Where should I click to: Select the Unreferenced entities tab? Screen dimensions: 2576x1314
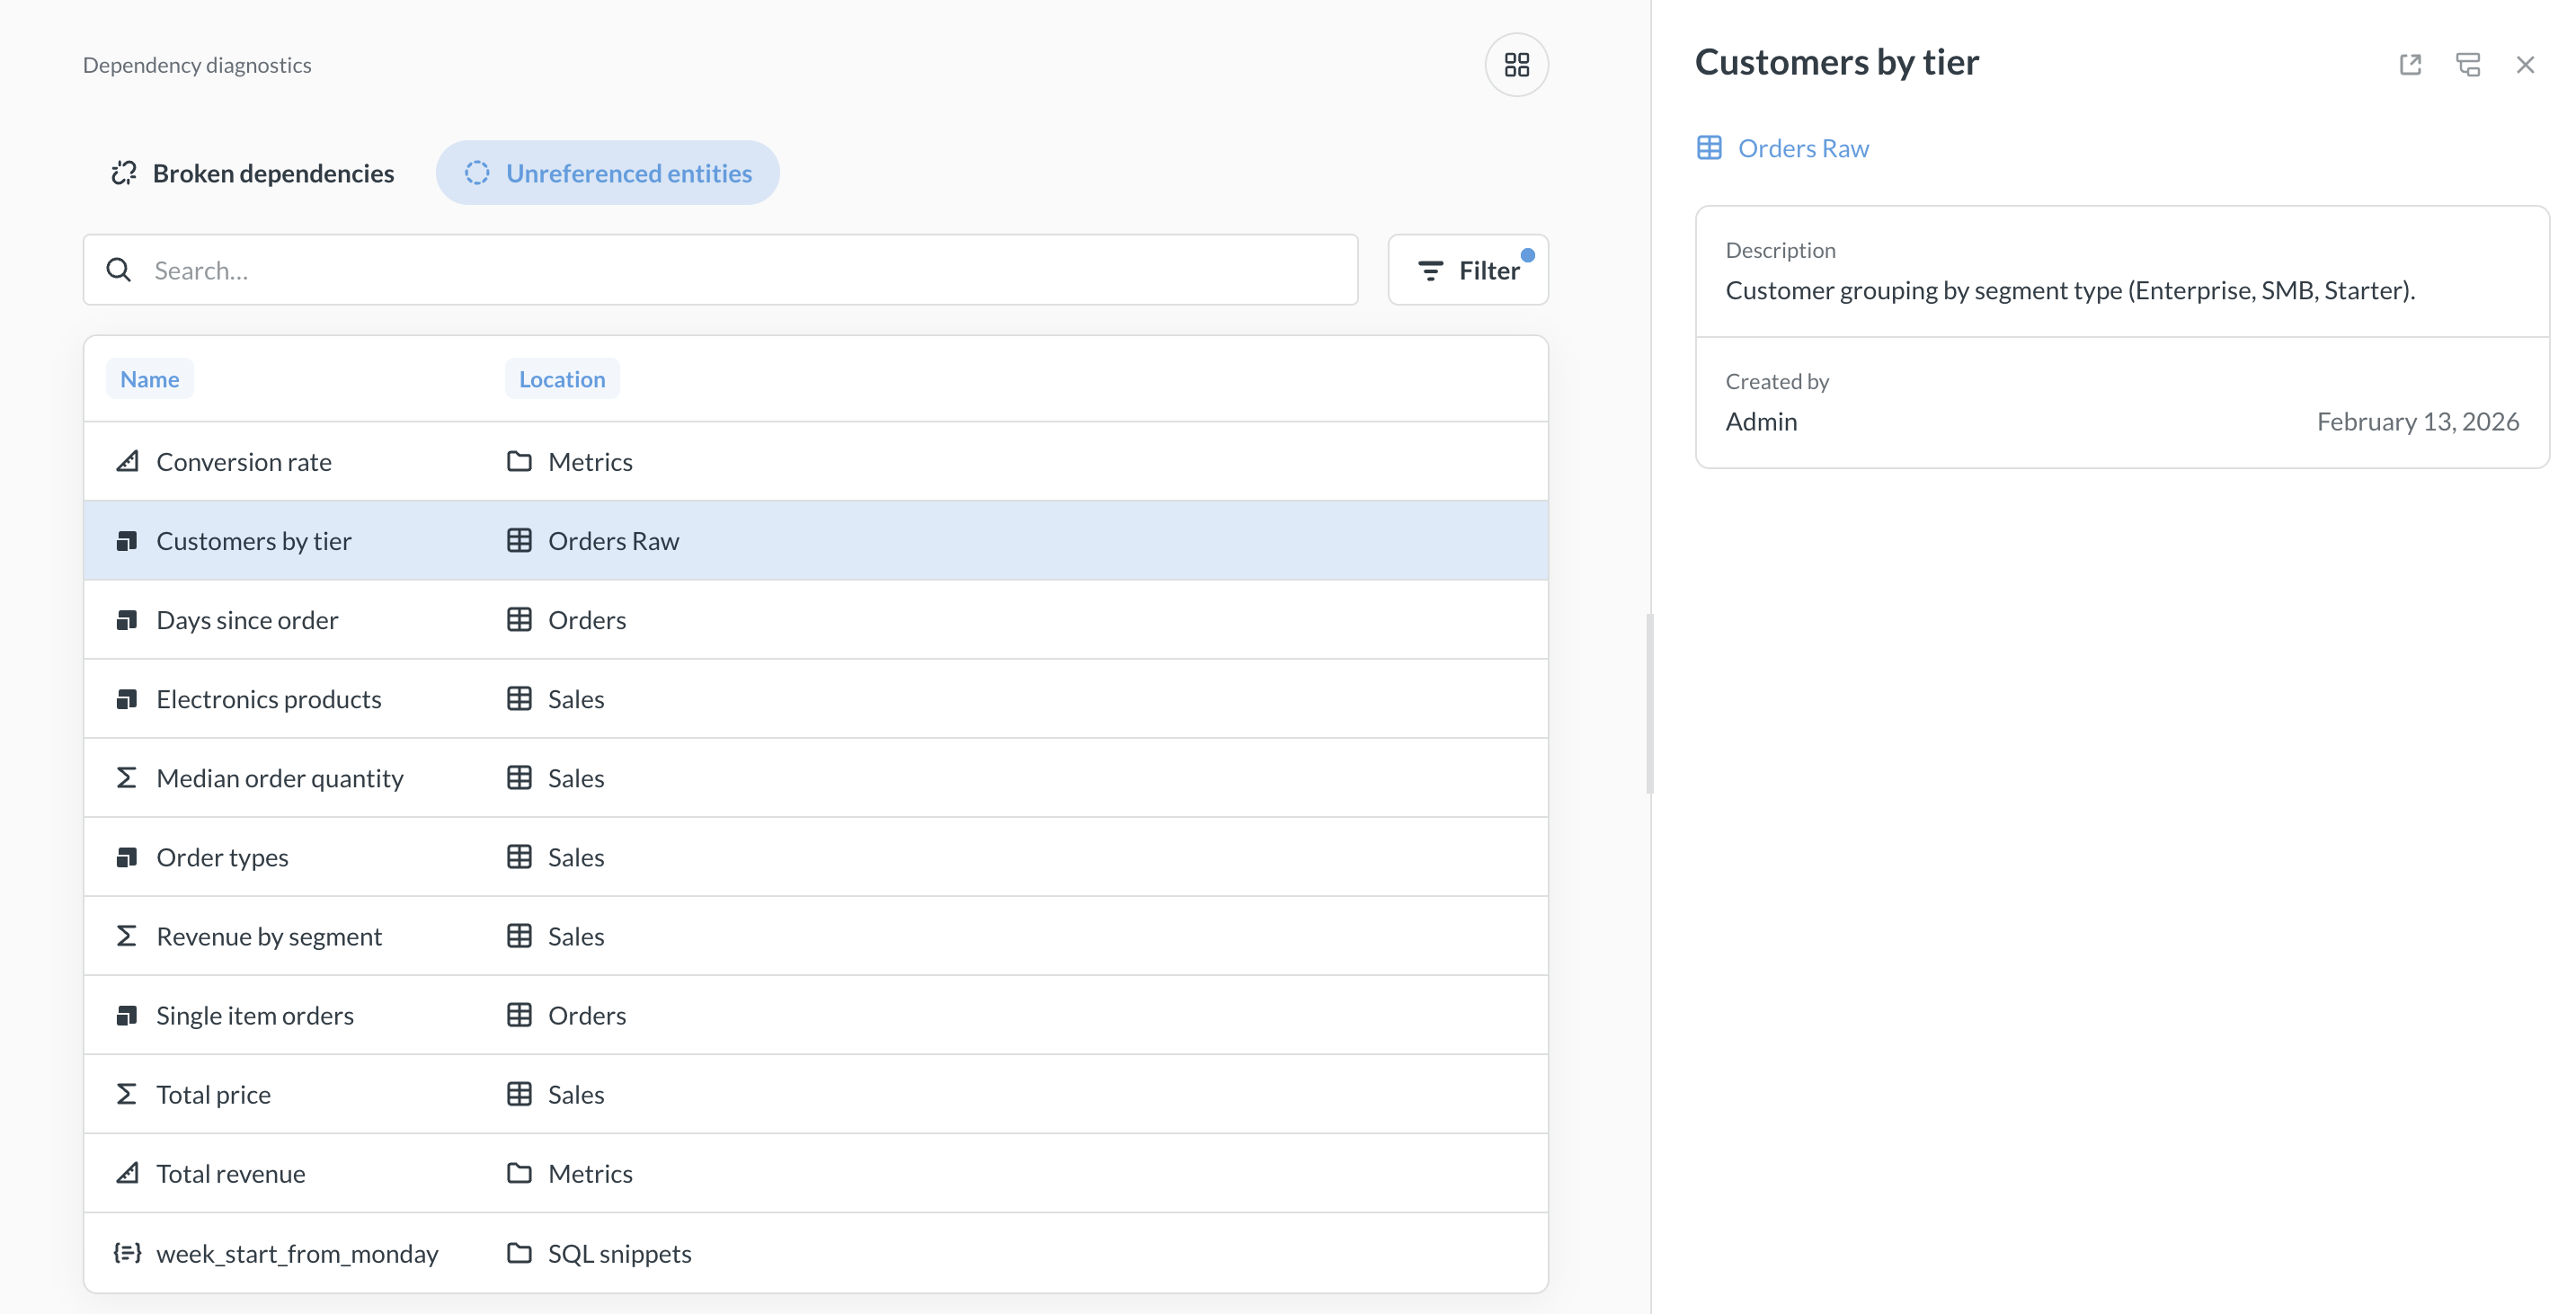coord(607,173)
